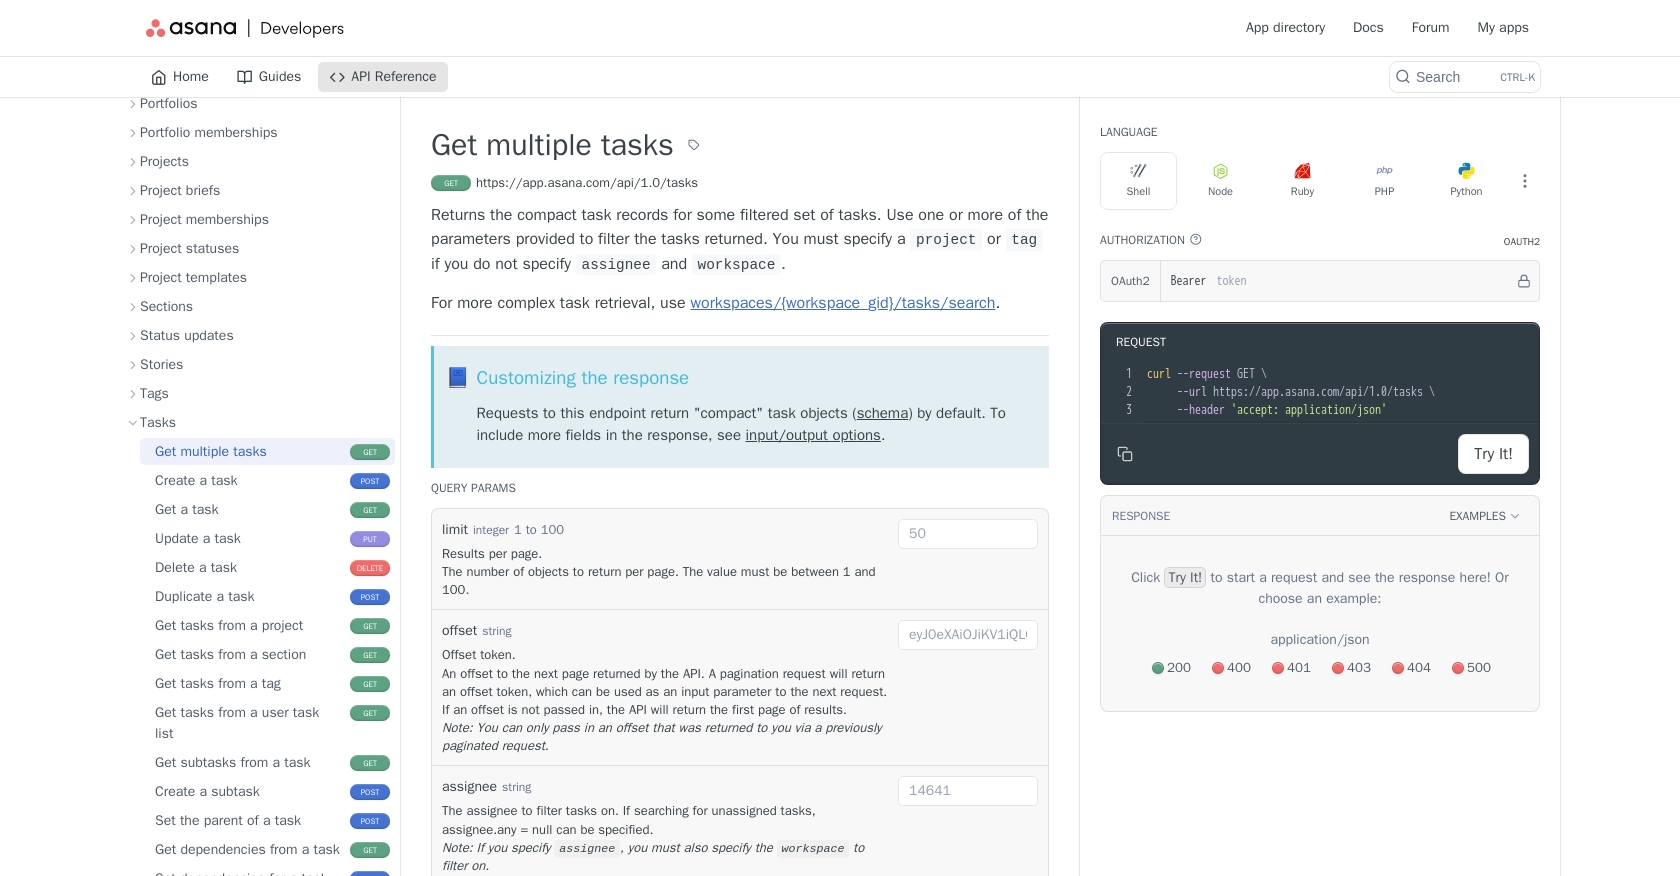Open Docs in top navigation
The image size is (1680, 876).
[x=1368, y=28]
